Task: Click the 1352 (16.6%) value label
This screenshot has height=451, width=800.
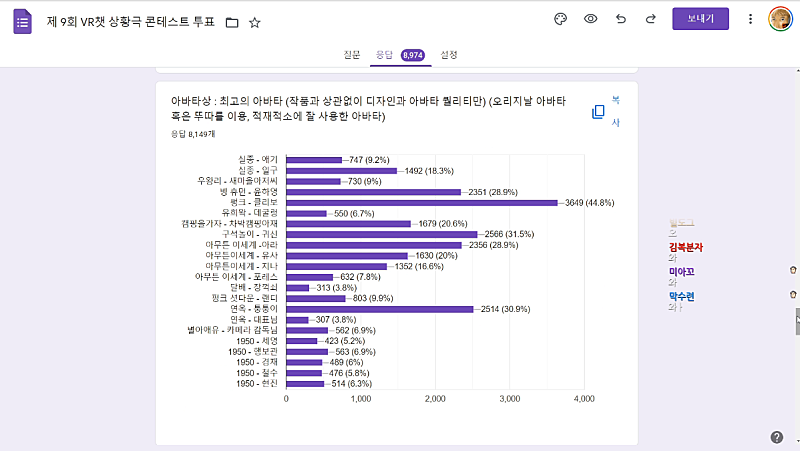Action: (x=419, y=266)
